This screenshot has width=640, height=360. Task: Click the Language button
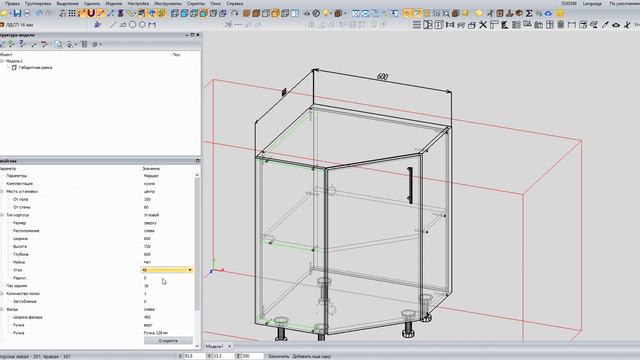[x=592, y=3]
